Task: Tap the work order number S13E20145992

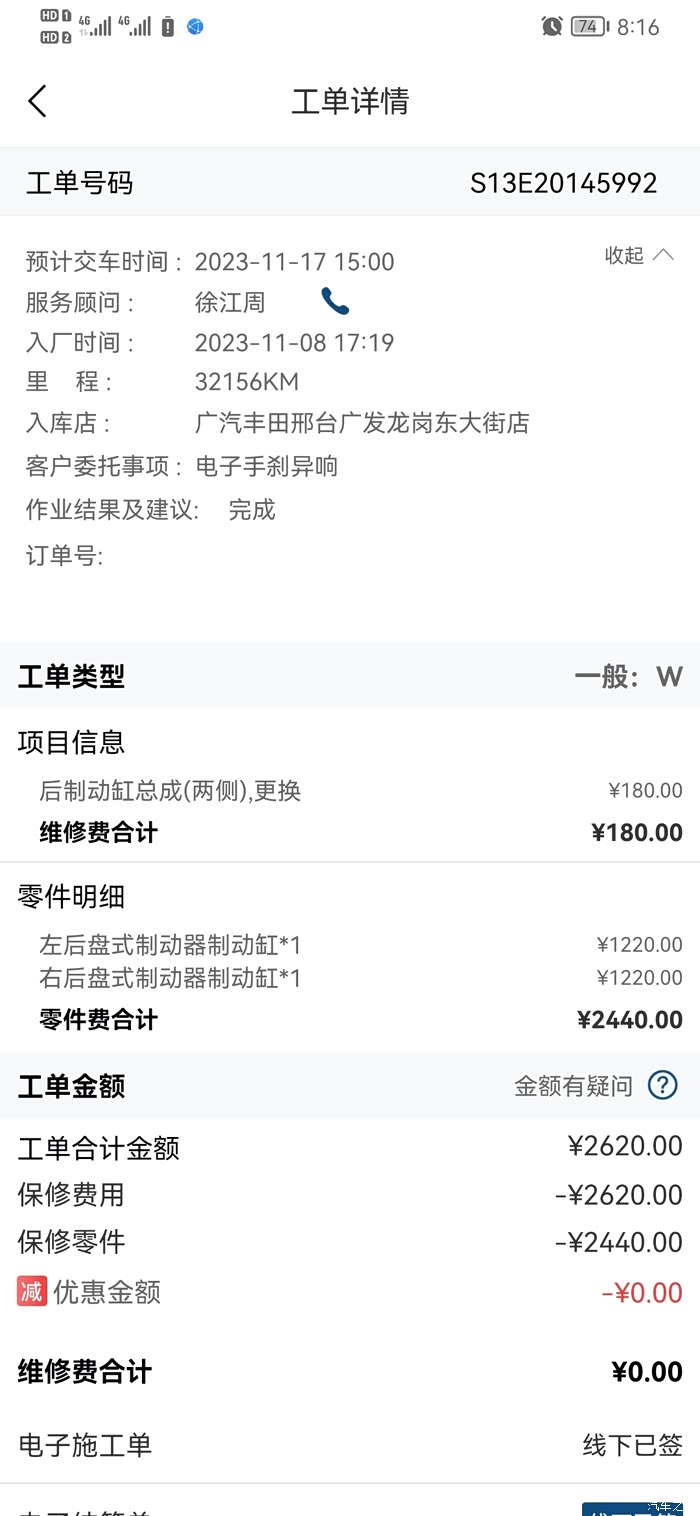Action: coord(563,183)
